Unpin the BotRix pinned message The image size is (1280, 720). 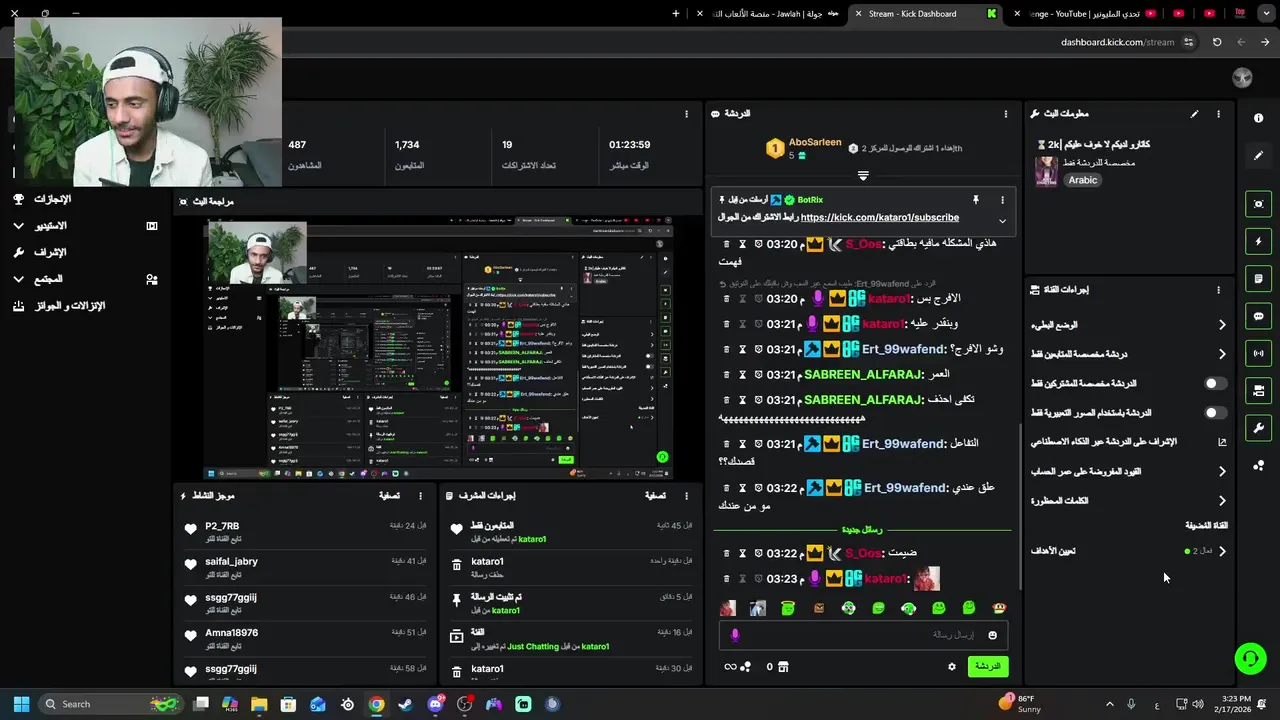[x=975, y=200]
